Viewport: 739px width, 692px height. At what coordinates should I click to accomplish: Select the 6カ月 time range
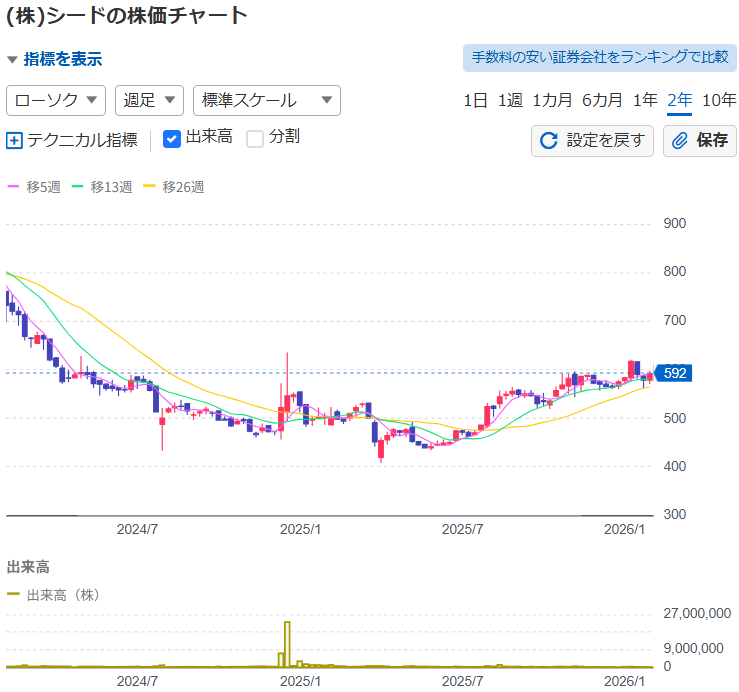coord(602,100)
